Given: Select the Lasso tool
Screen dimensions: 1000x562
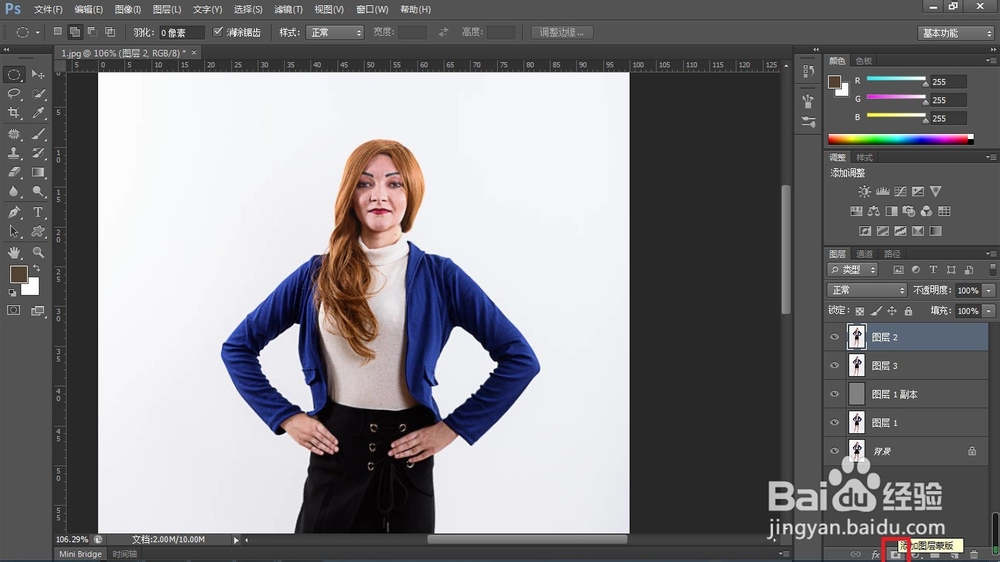Looking at the screenshot, I should coord(13,94).
